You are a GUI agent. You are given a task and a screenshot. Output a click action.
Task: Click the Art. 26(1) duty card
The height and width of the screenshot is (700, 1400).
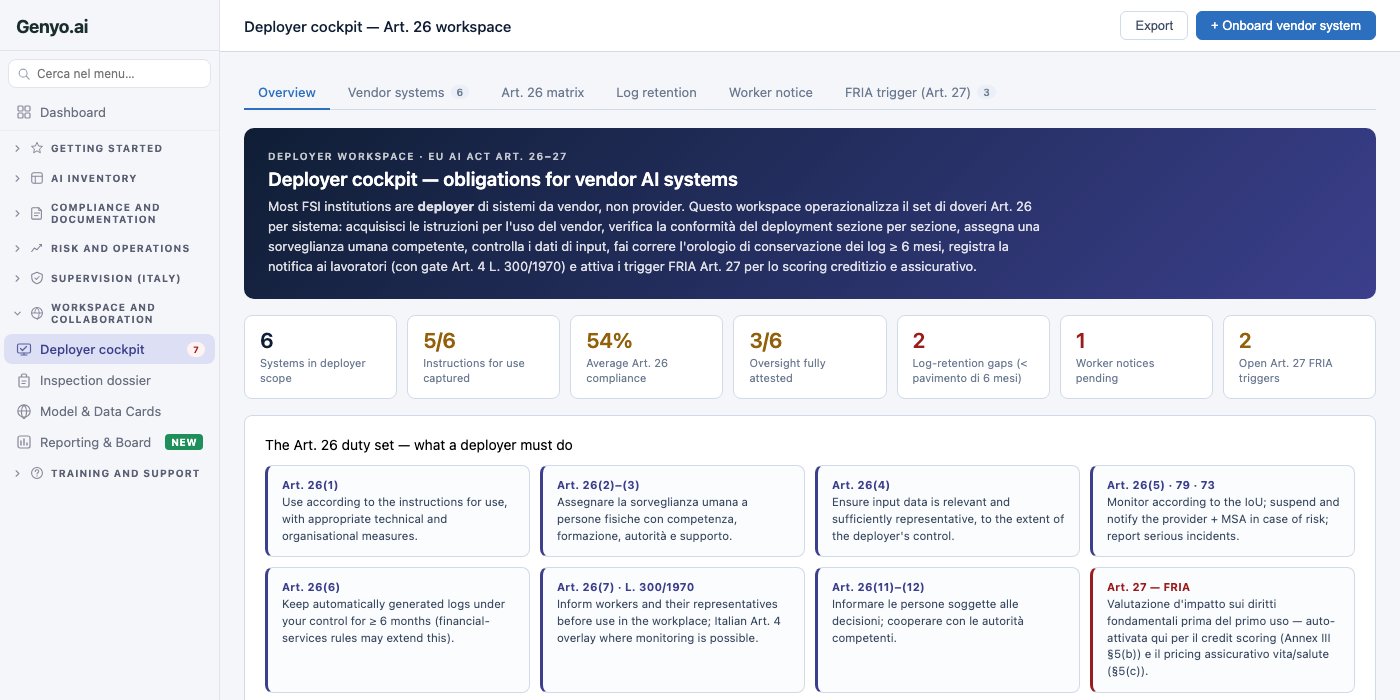point(397,510)
